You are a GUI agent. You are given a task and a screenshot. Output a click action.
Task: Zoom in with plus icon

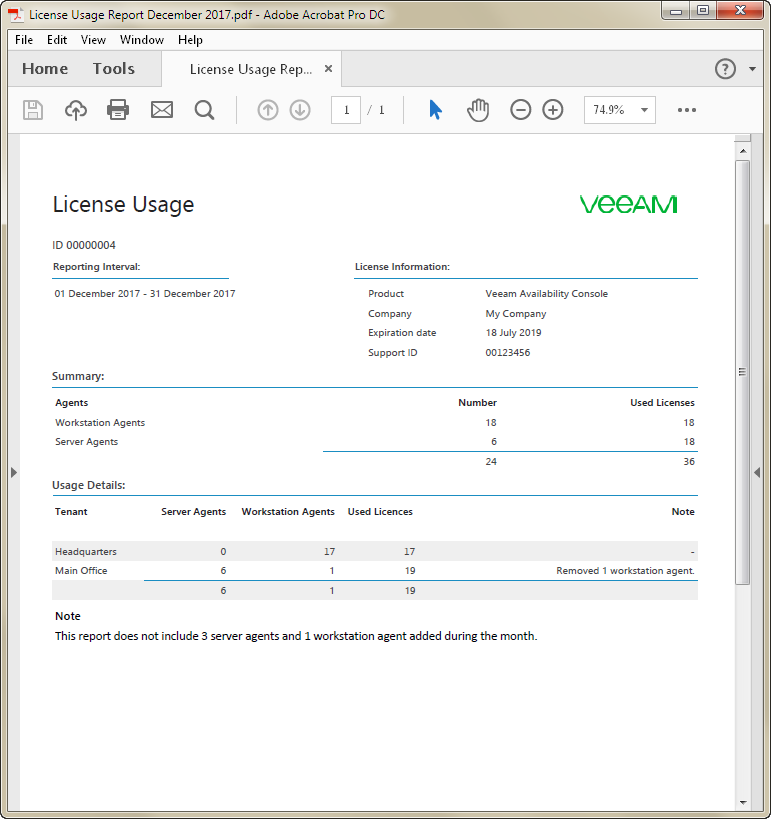point(553,110)
